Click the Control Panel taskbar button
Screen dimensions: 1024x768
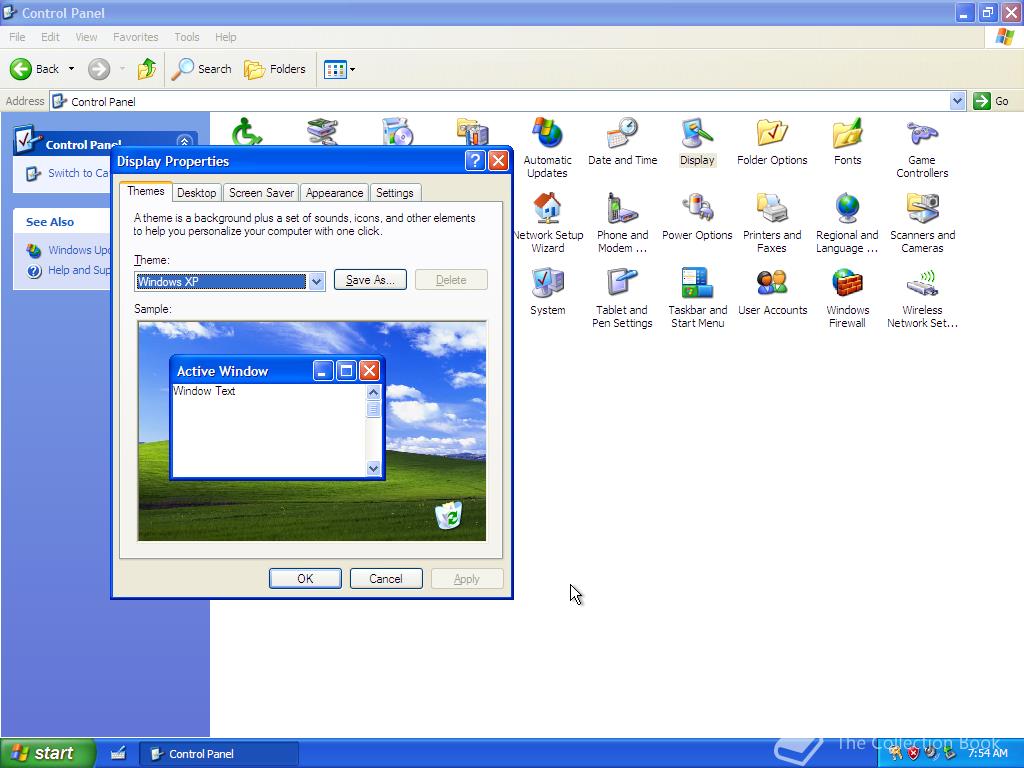219,754
